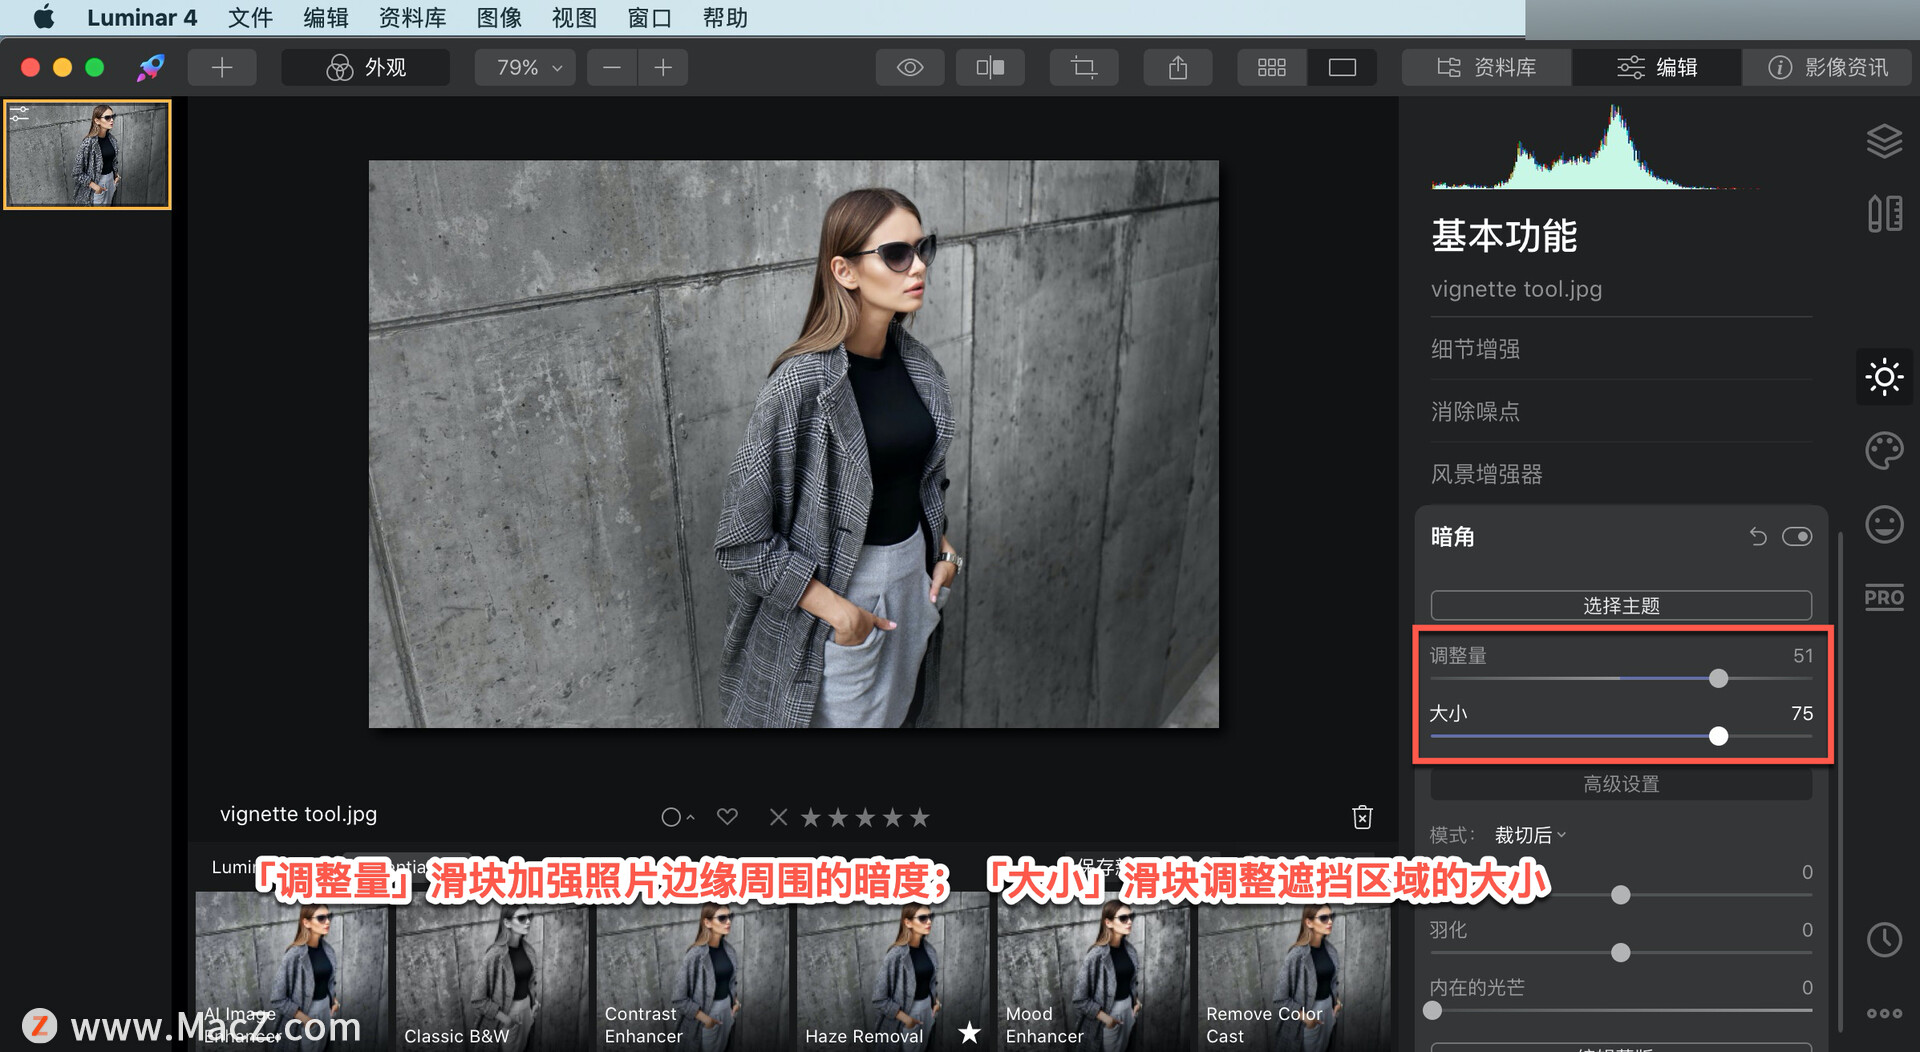Open the 窗口 menu
1920x1052 pixels.
click(649, 17)
